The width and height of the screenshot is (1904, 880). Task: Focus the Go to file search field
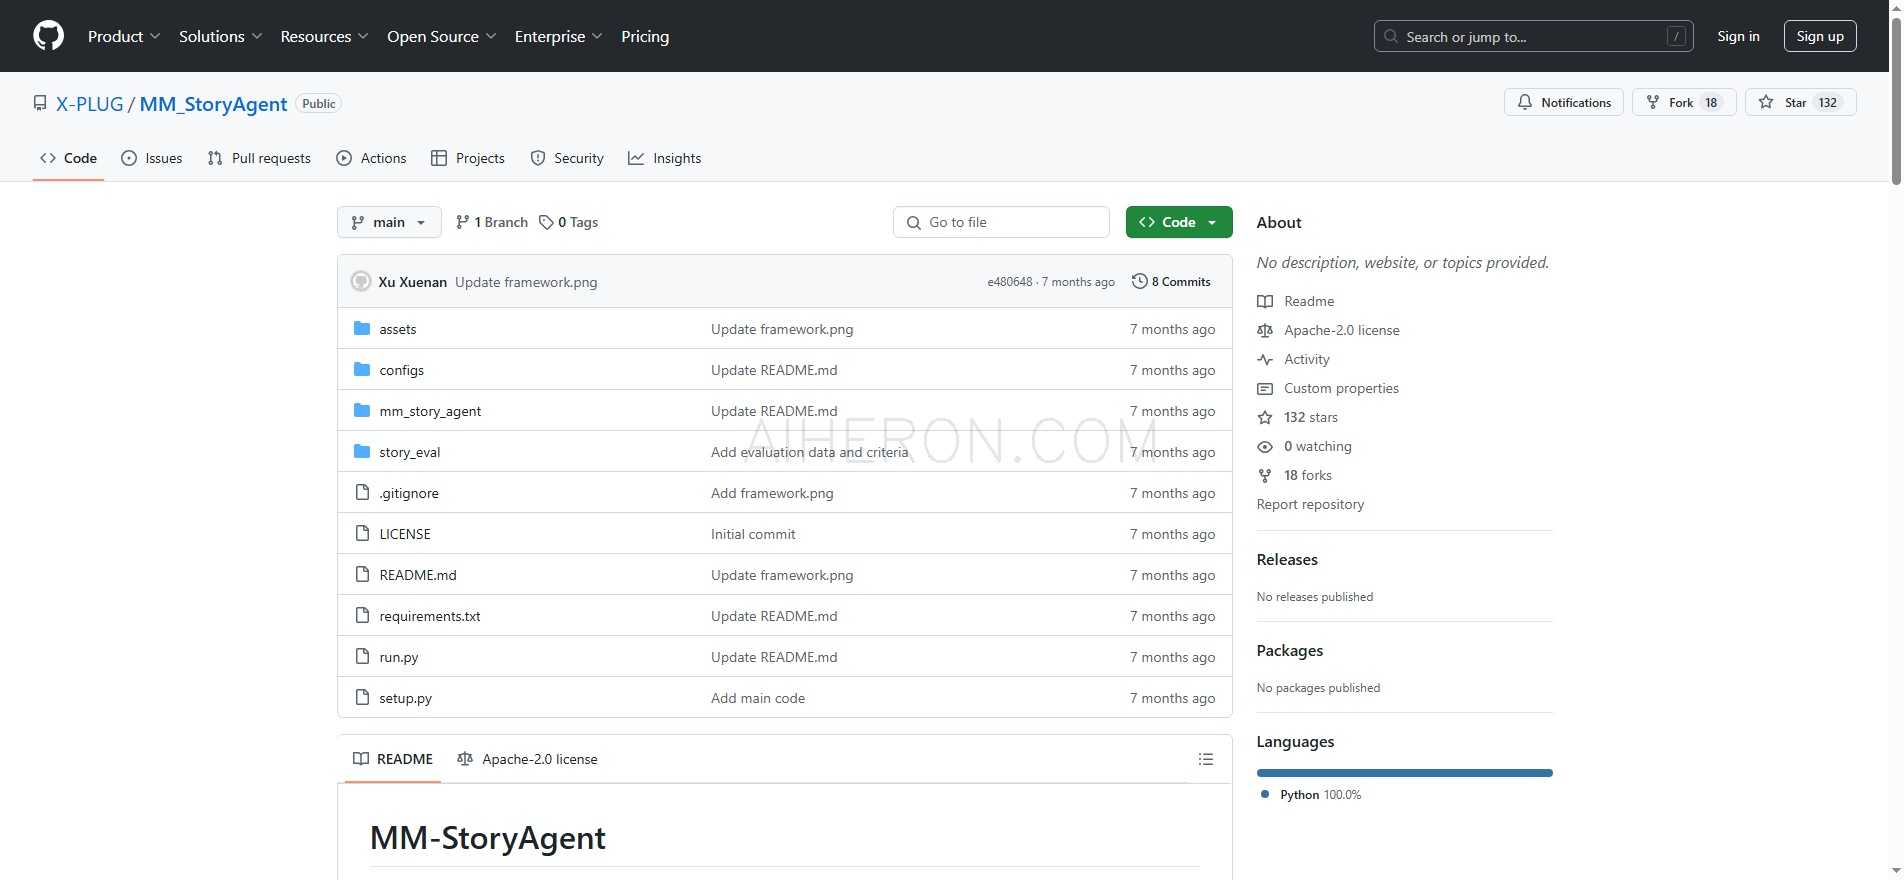1001,222
